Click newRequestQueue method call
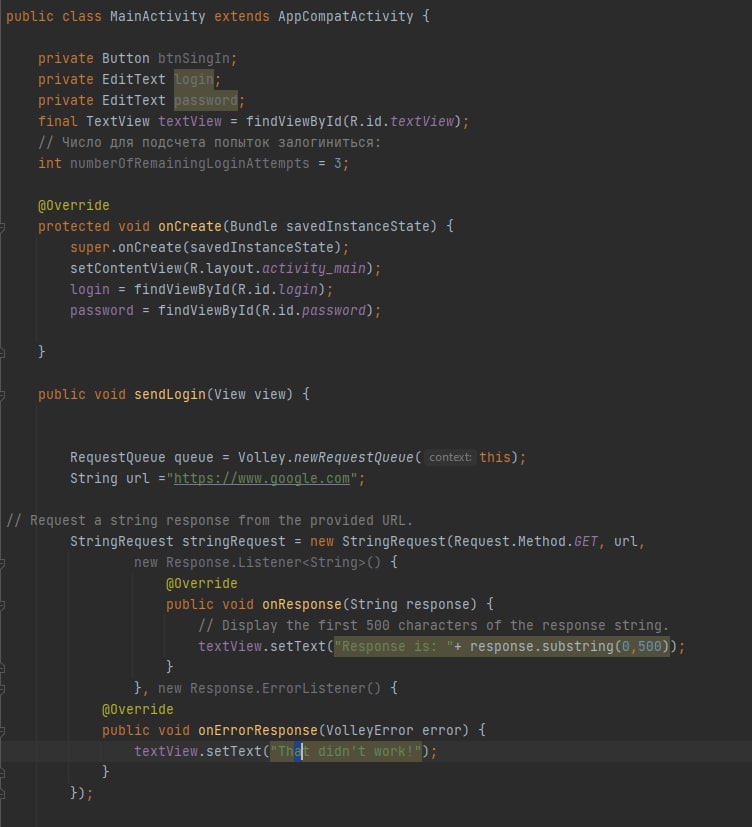 click(353, 457)
